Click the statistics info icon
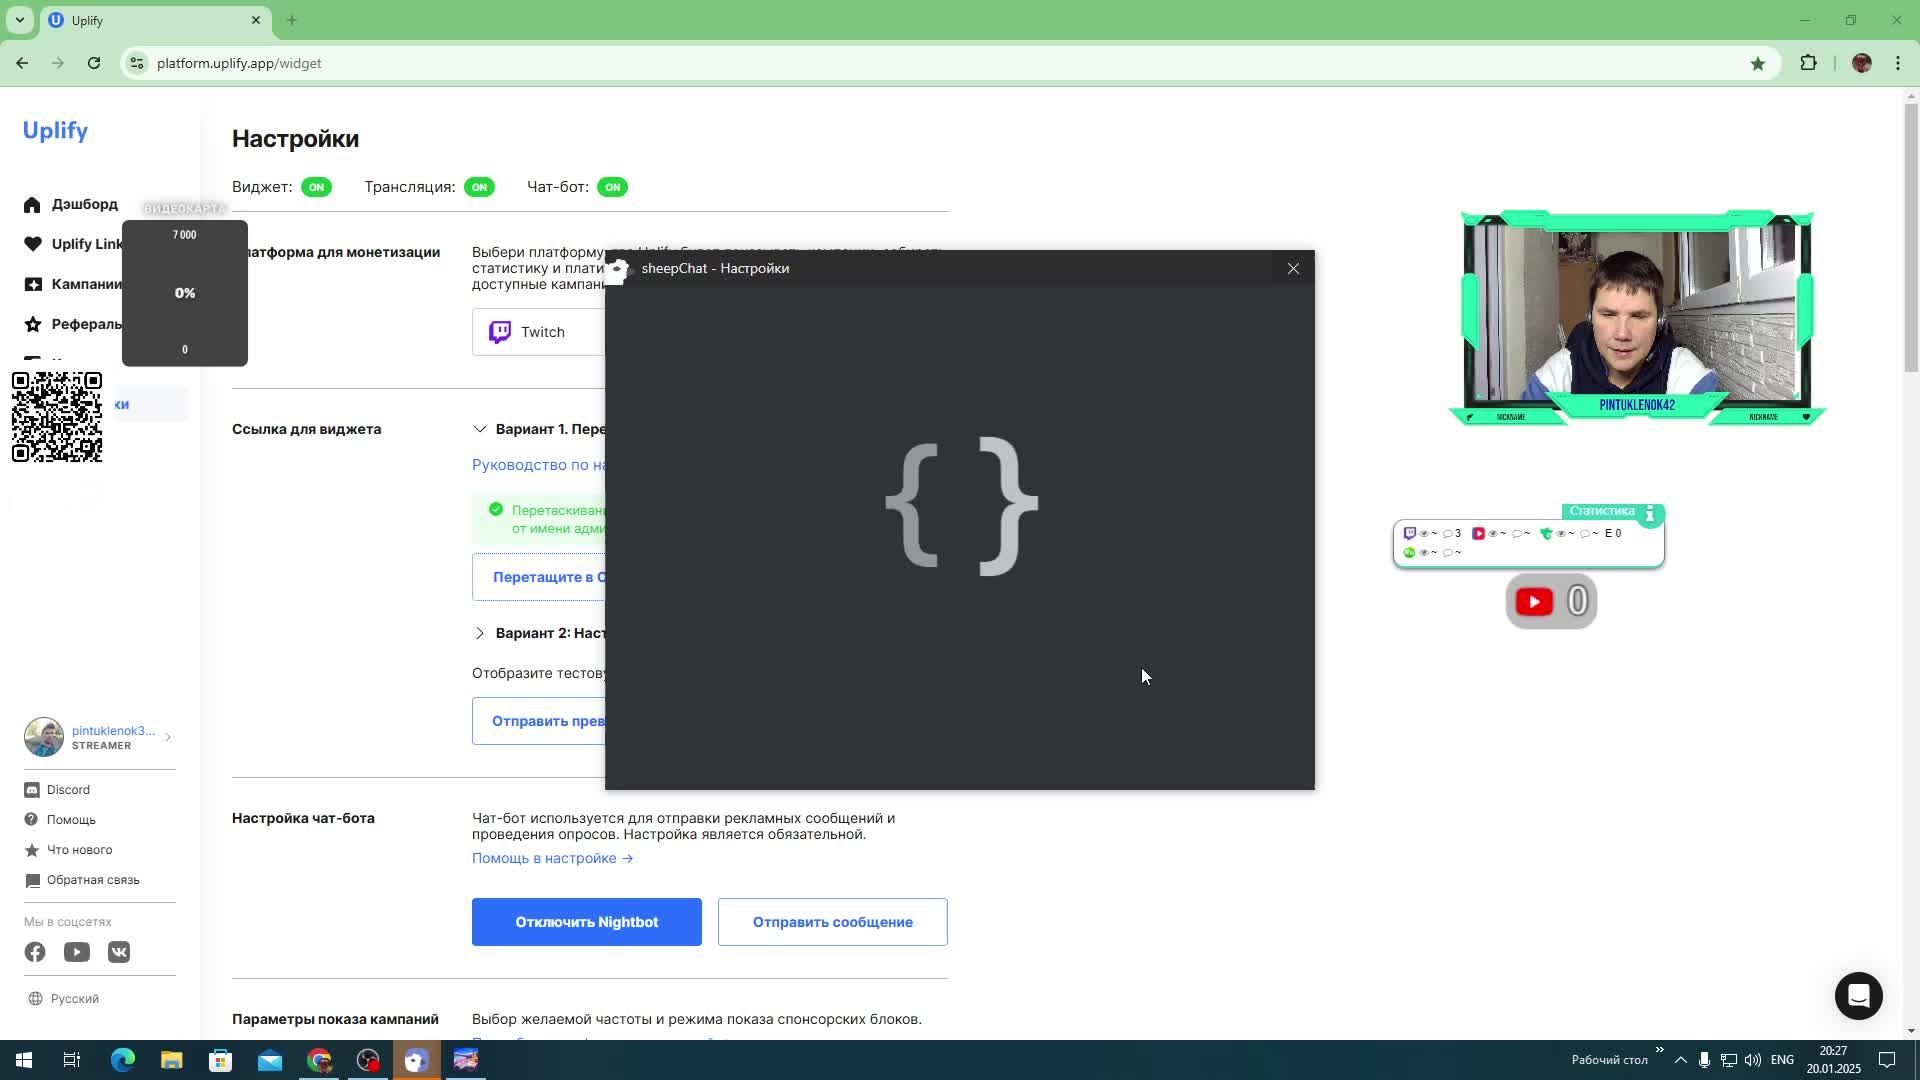Screen dimensions: 1920x1080 tap(1649, 513)
